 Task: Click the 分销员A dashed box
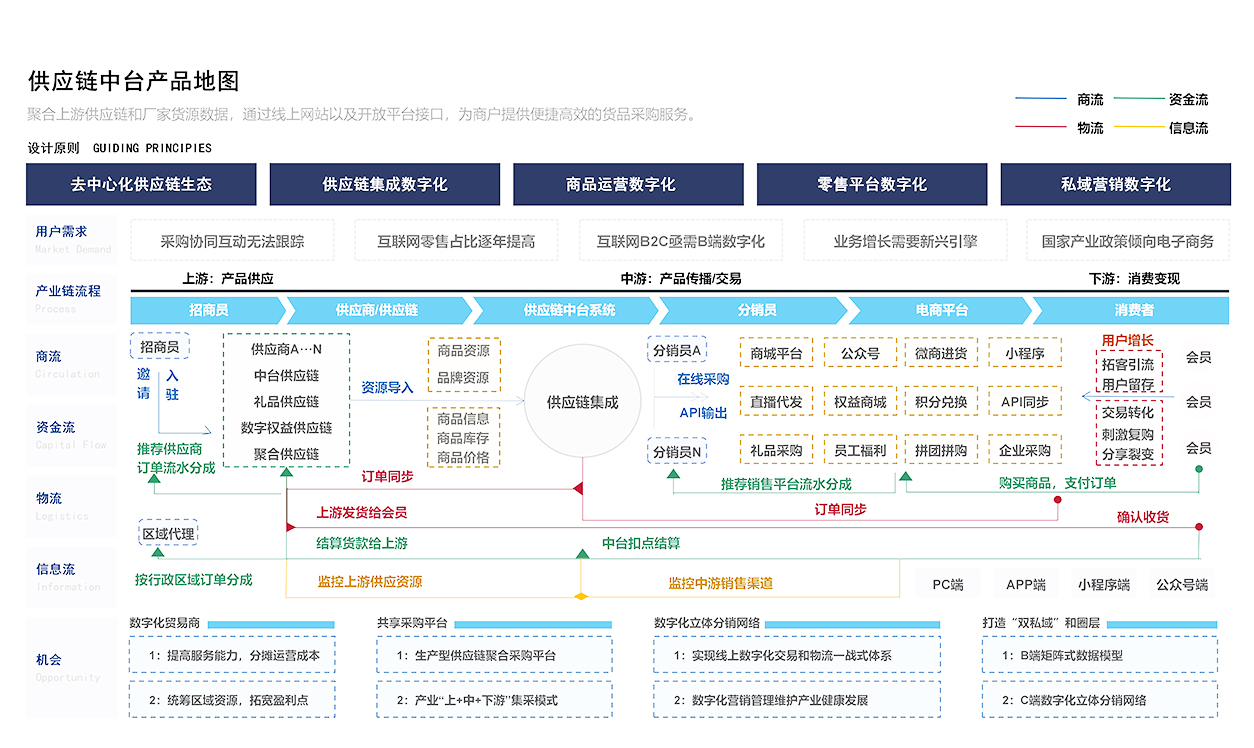click(x=677, y=350)
